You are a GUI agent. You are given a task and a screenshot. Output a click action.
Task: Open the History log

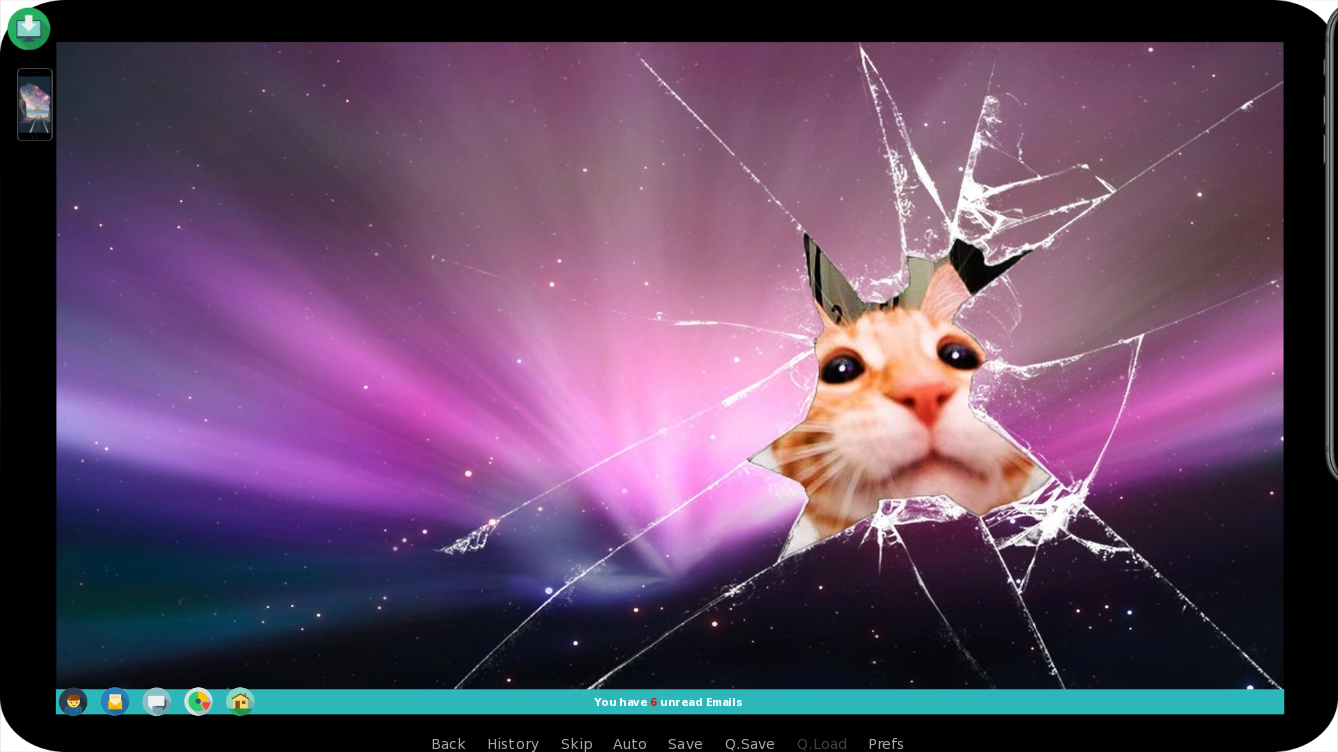513,744
